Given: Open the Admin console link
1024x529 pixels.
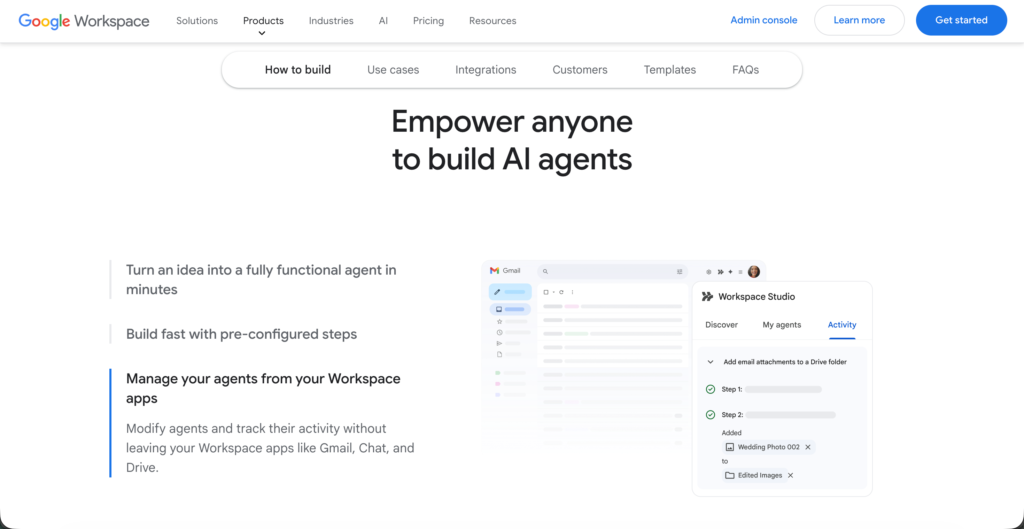Looking at the screenshot, I should (763, 20).
